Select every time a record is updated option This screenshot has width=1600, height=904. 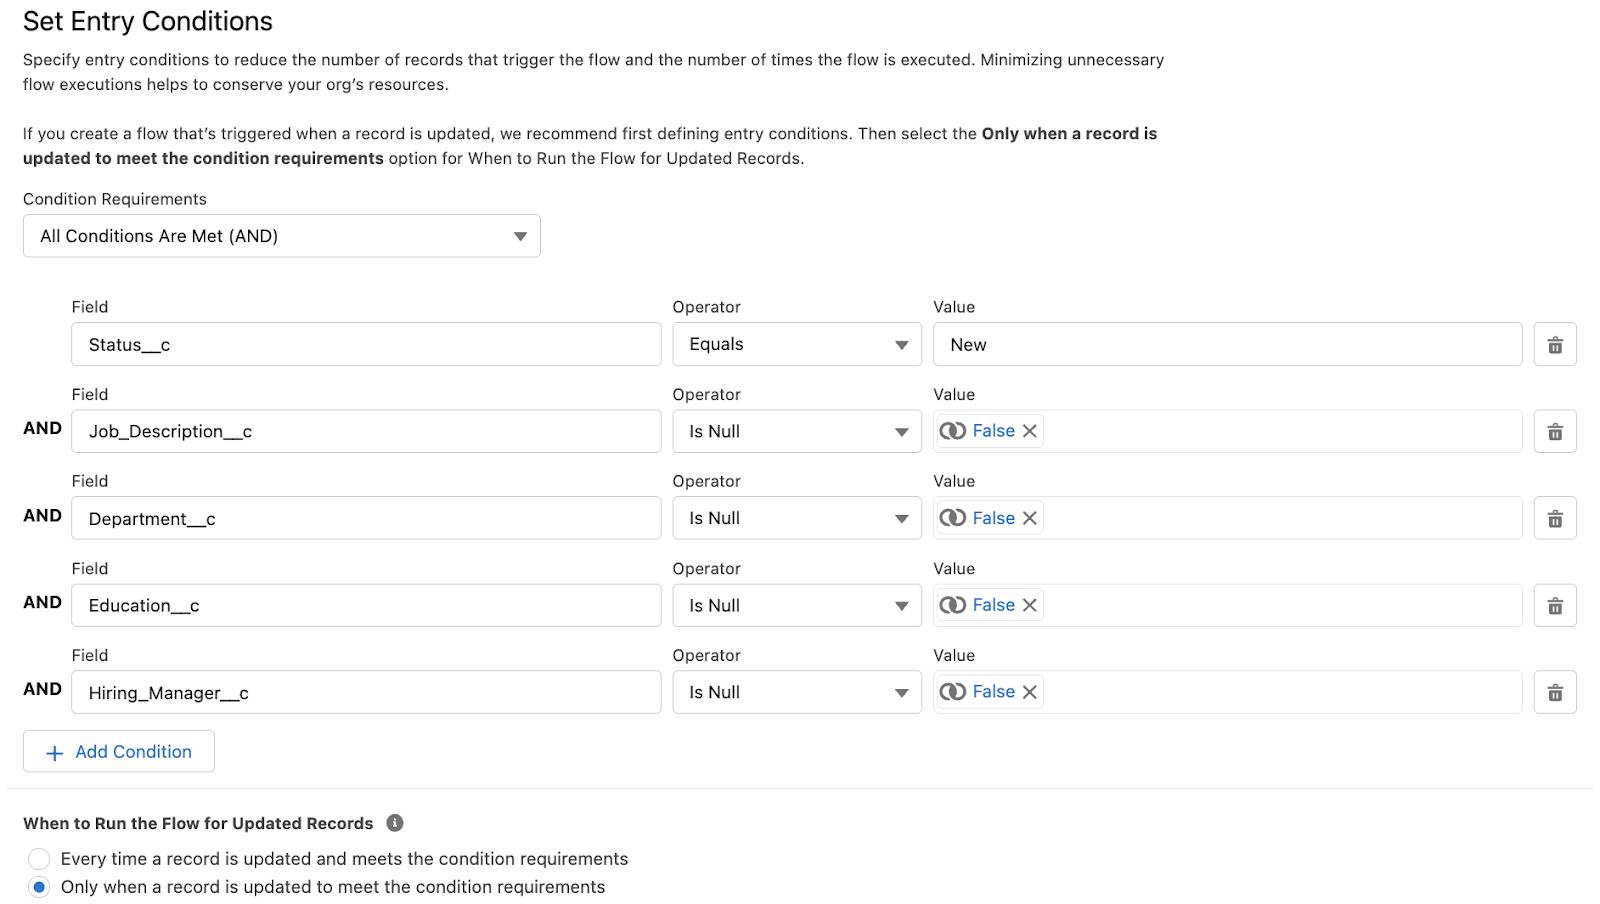tap(38, 858)
